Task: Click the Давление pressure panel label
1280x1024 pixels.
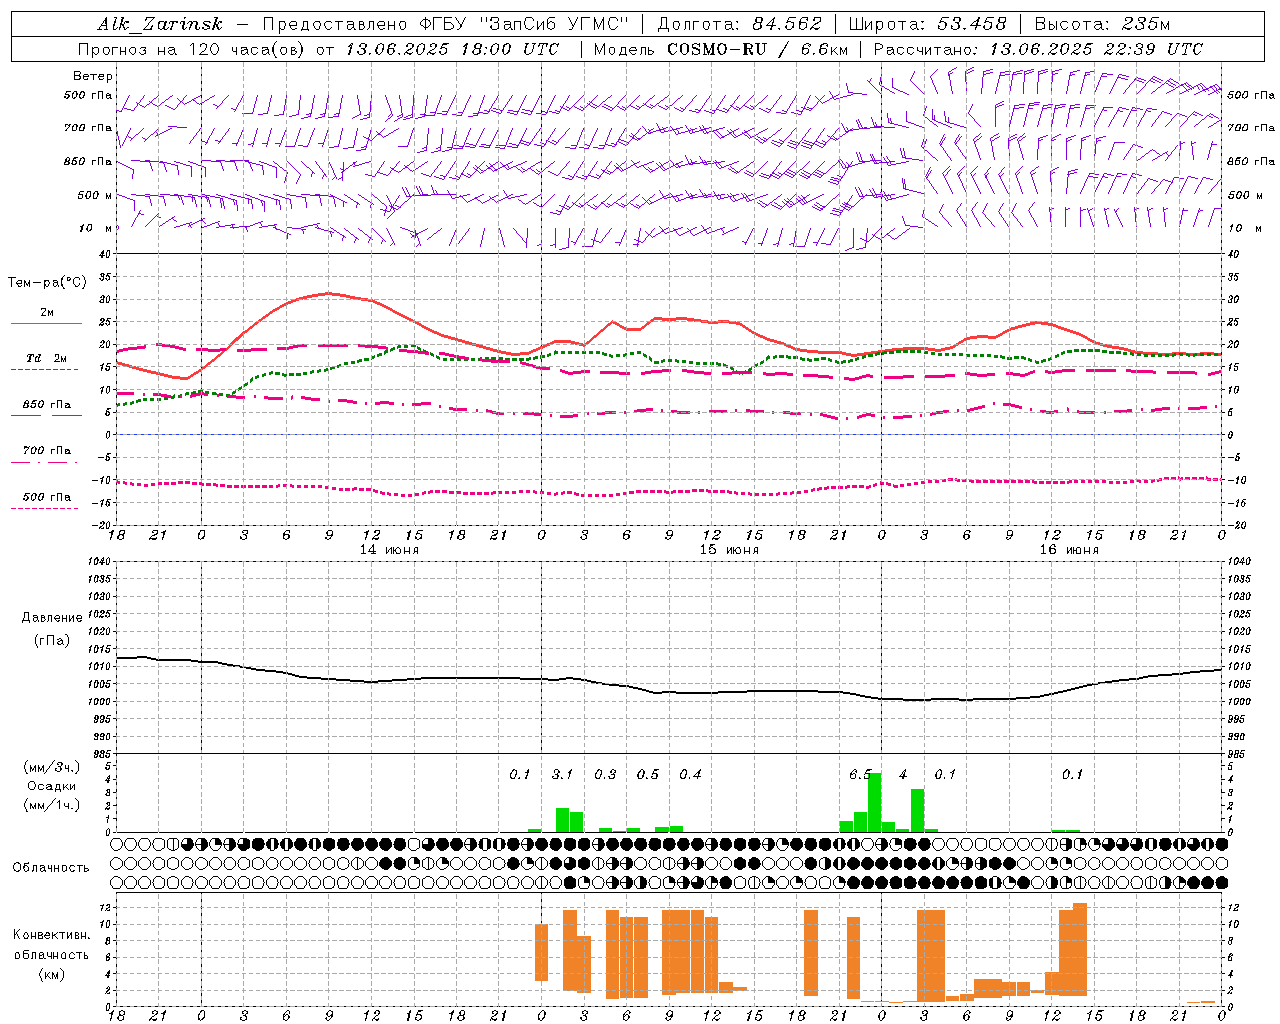Action: pyautogui.click(x=52, y=618)
